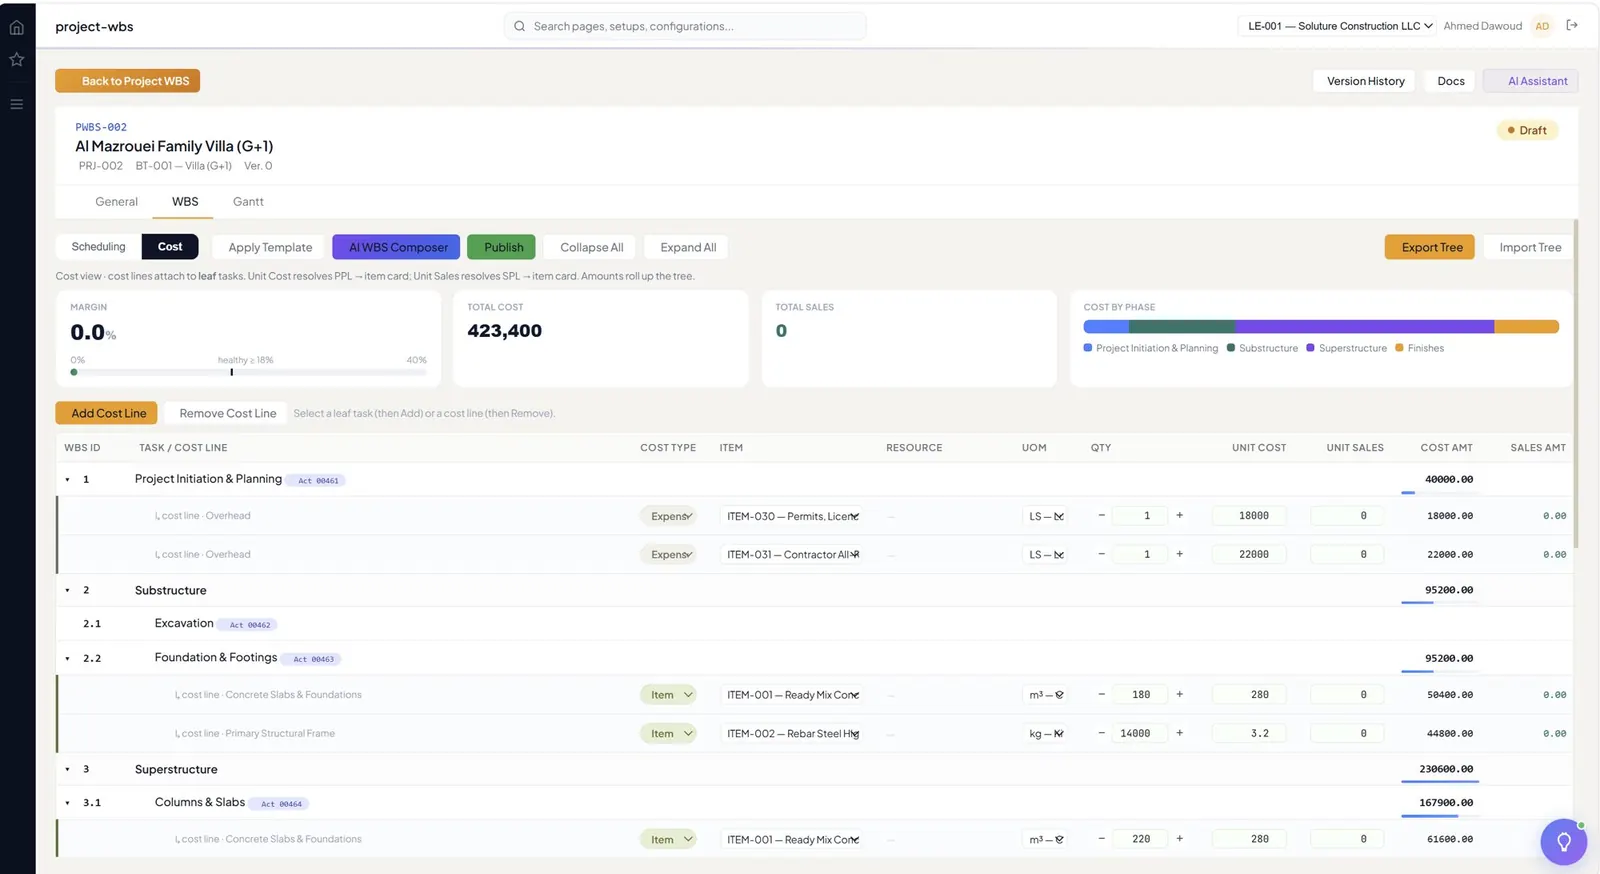Viewport: 1600px width, 874px height.
Task: Open the sidebar hamburger menu
Action: pyautogui.click(x=16, y=104)
